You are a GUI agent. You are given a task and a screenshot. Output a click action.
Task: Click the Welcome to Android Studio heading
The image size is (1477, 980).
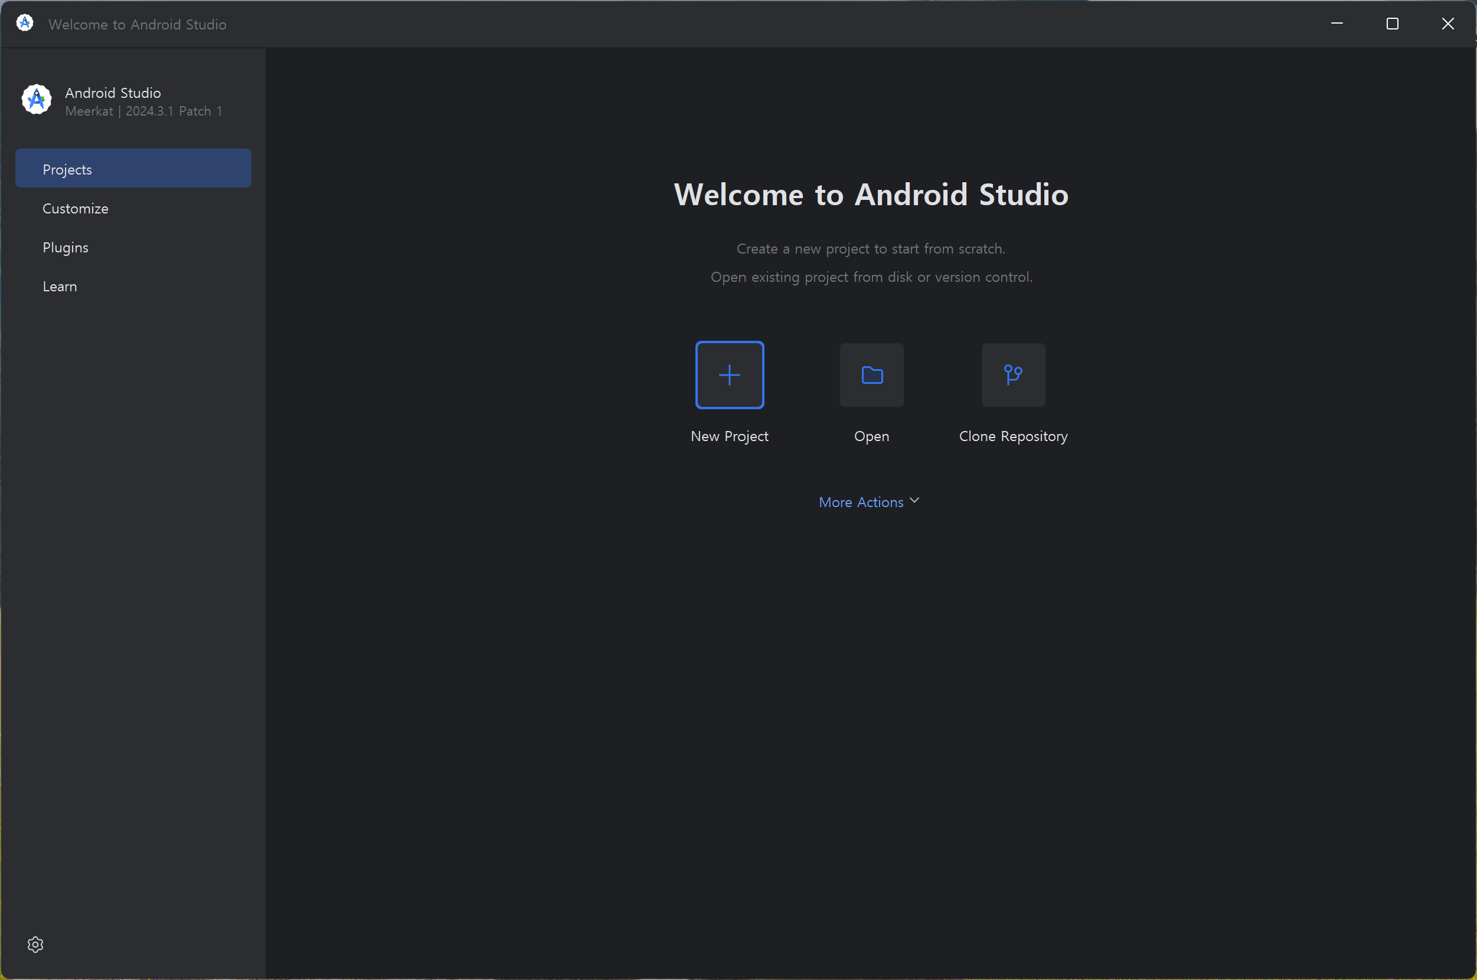(x=871, y=194)
